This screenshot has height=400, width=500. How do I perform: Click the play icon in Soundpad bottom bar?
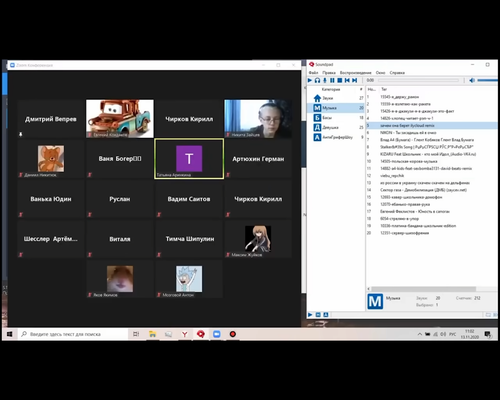click(310, 315)
